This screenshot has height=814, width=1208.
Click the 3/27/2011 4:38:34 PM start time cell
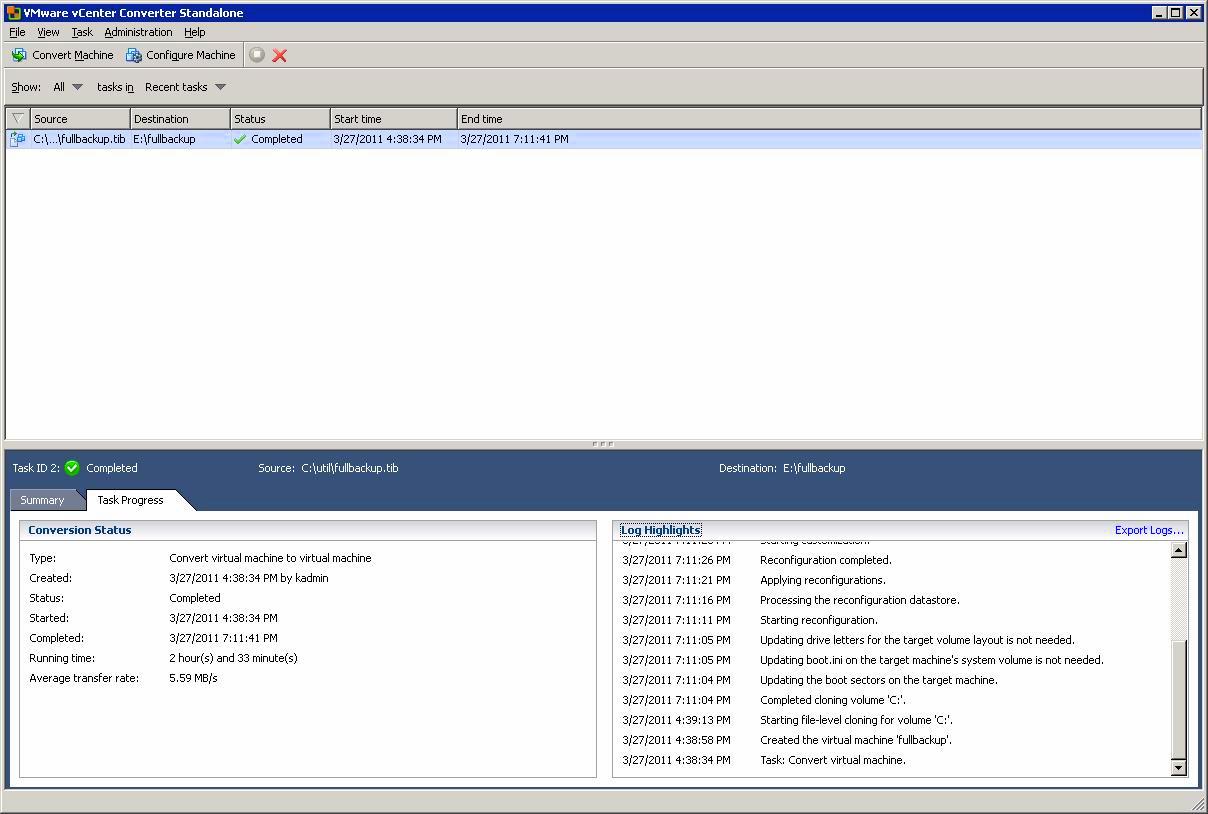click(x=387, y=139)
